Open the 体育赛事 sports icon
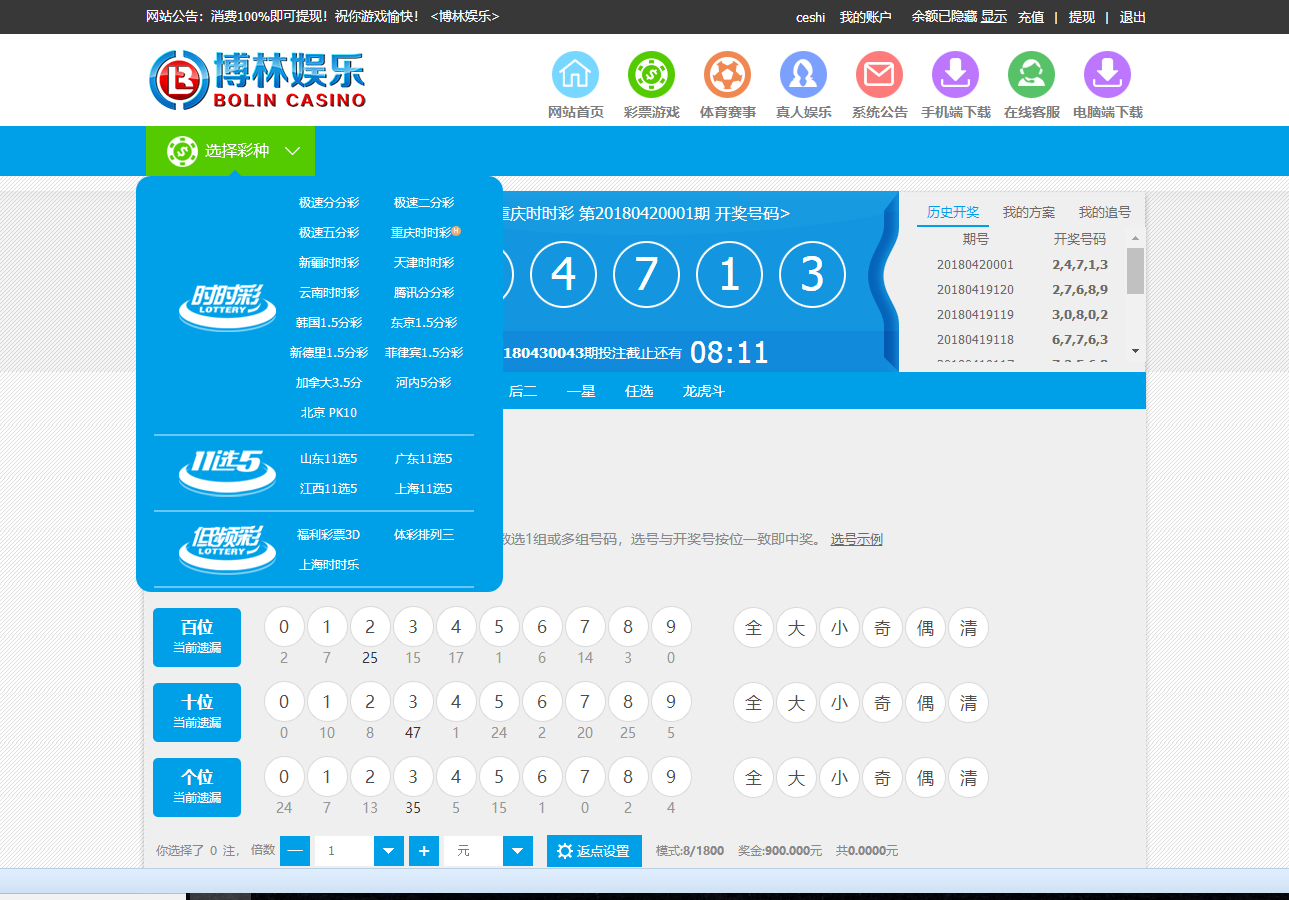The image size is (1289, 900). [727, 76]
